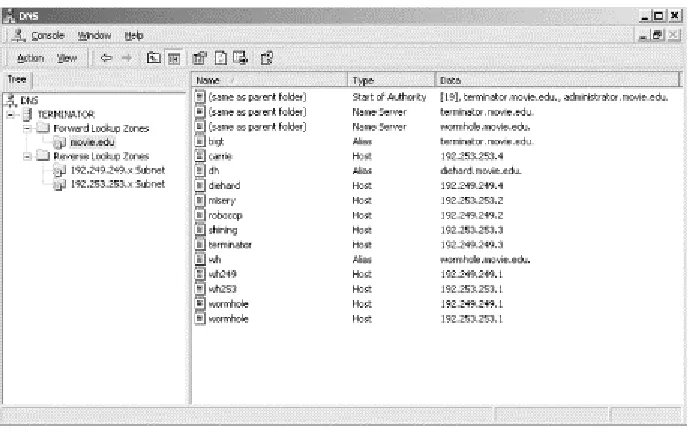Screen dimensions: 688x432
Task: Select the Forward Lookup Zones folder
Action: [101, 129]
